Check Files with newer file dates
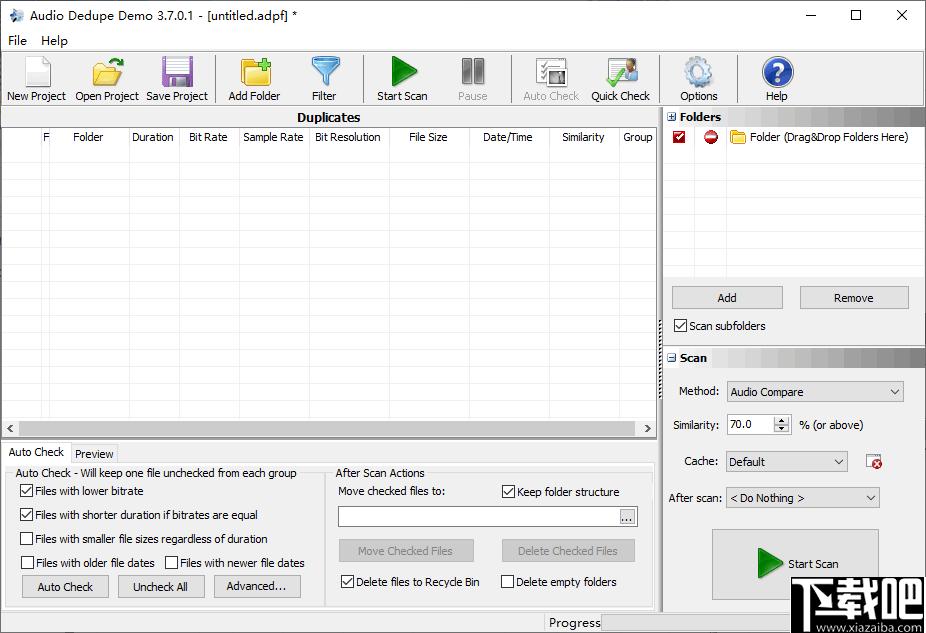The width and height of the screenshot is (926, 633). pyautogui.click(x=171, y=563)
